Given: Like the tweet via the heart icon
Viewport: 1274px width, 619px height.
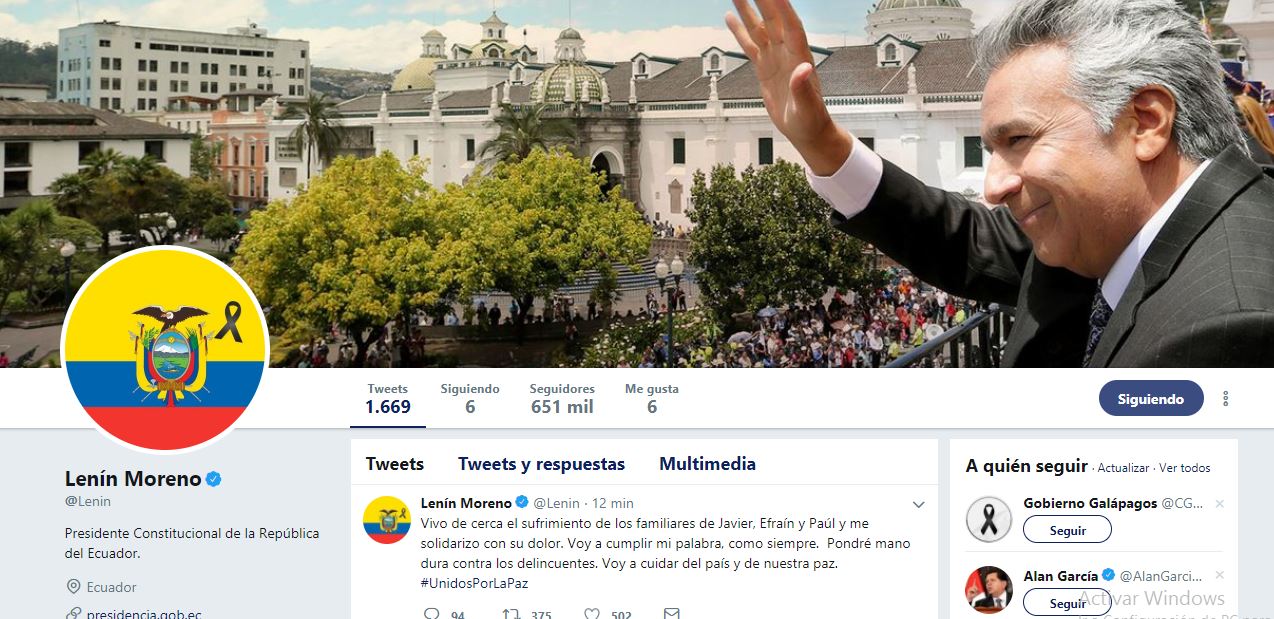Looking at the screenshot, I should point(592,613).
